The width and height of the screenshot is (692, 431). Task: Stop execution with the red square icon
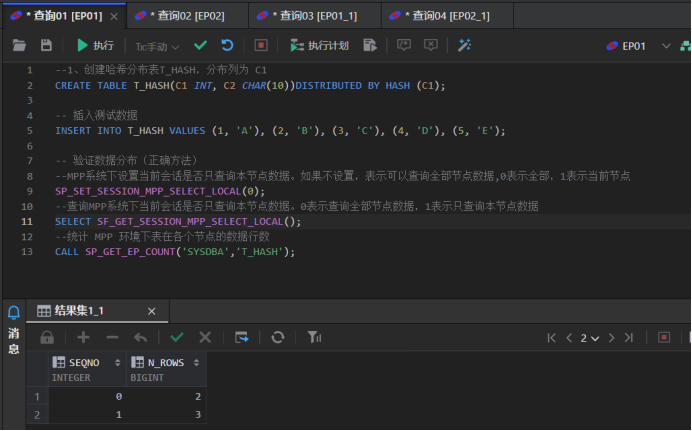click(x=261, y=45)
